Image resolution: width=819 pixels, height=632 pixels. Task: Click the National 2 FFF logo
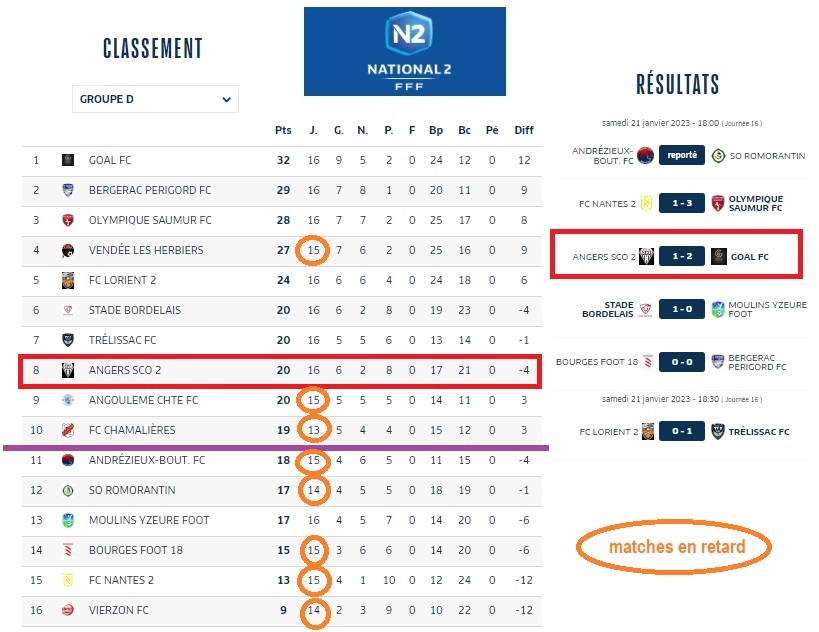click(405, 52)
